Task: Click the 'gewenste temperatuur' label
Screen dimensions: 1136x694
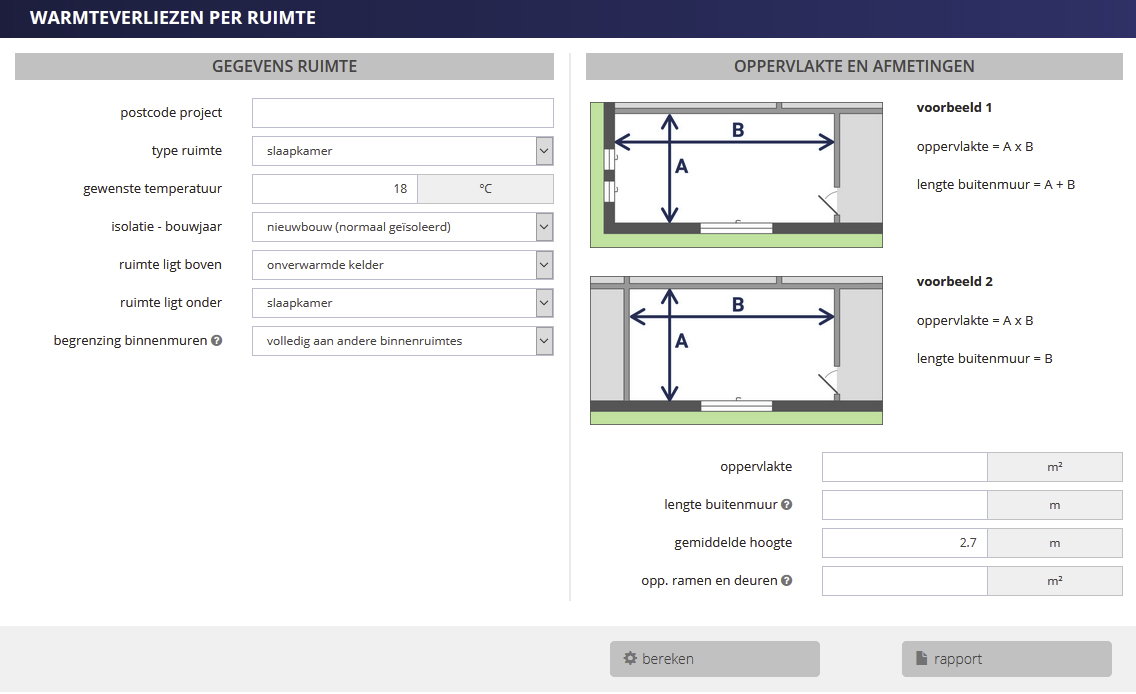Action: point(152,189)
